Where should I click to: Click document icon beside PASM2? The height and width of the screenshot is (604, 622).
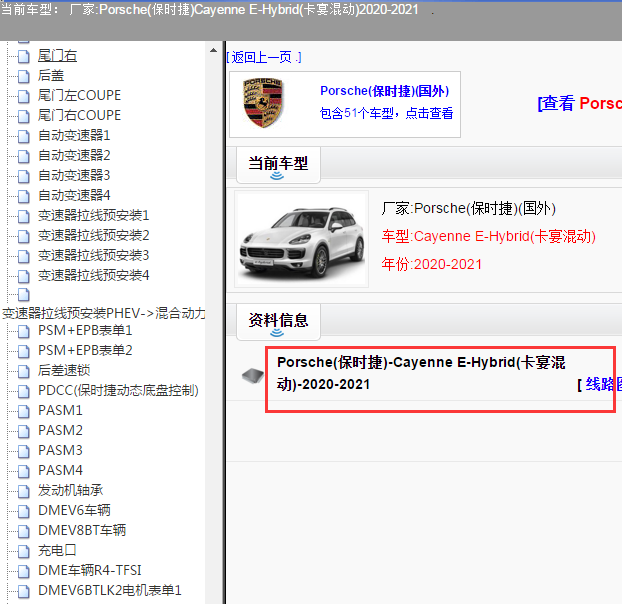(x=24, y=431)
